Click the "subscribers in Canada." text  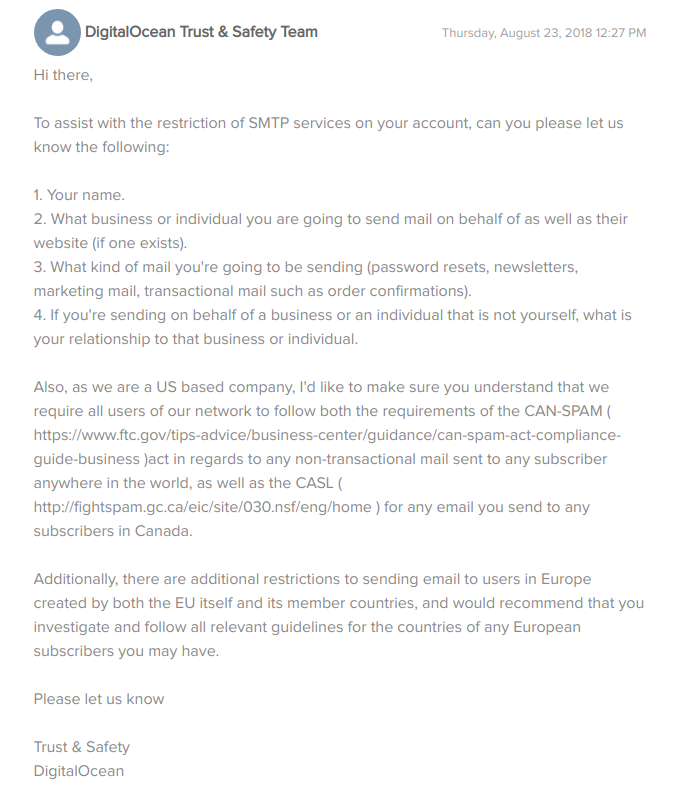click(x=112, y=531)
